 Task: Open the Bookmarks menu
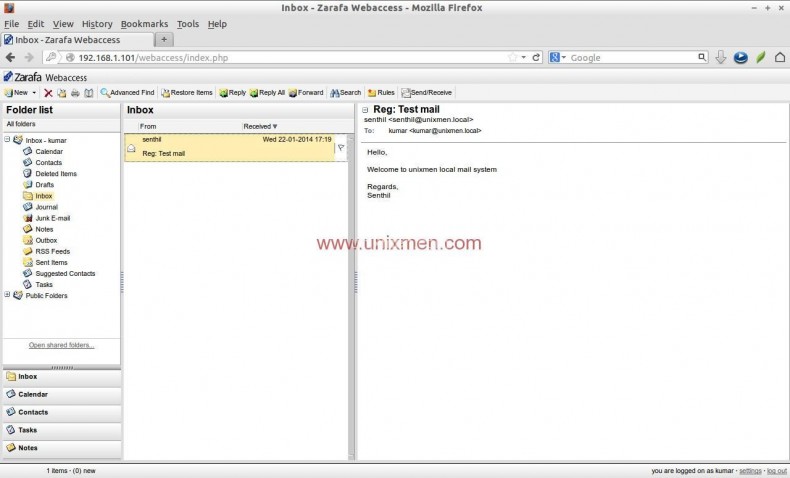point(144,24)
